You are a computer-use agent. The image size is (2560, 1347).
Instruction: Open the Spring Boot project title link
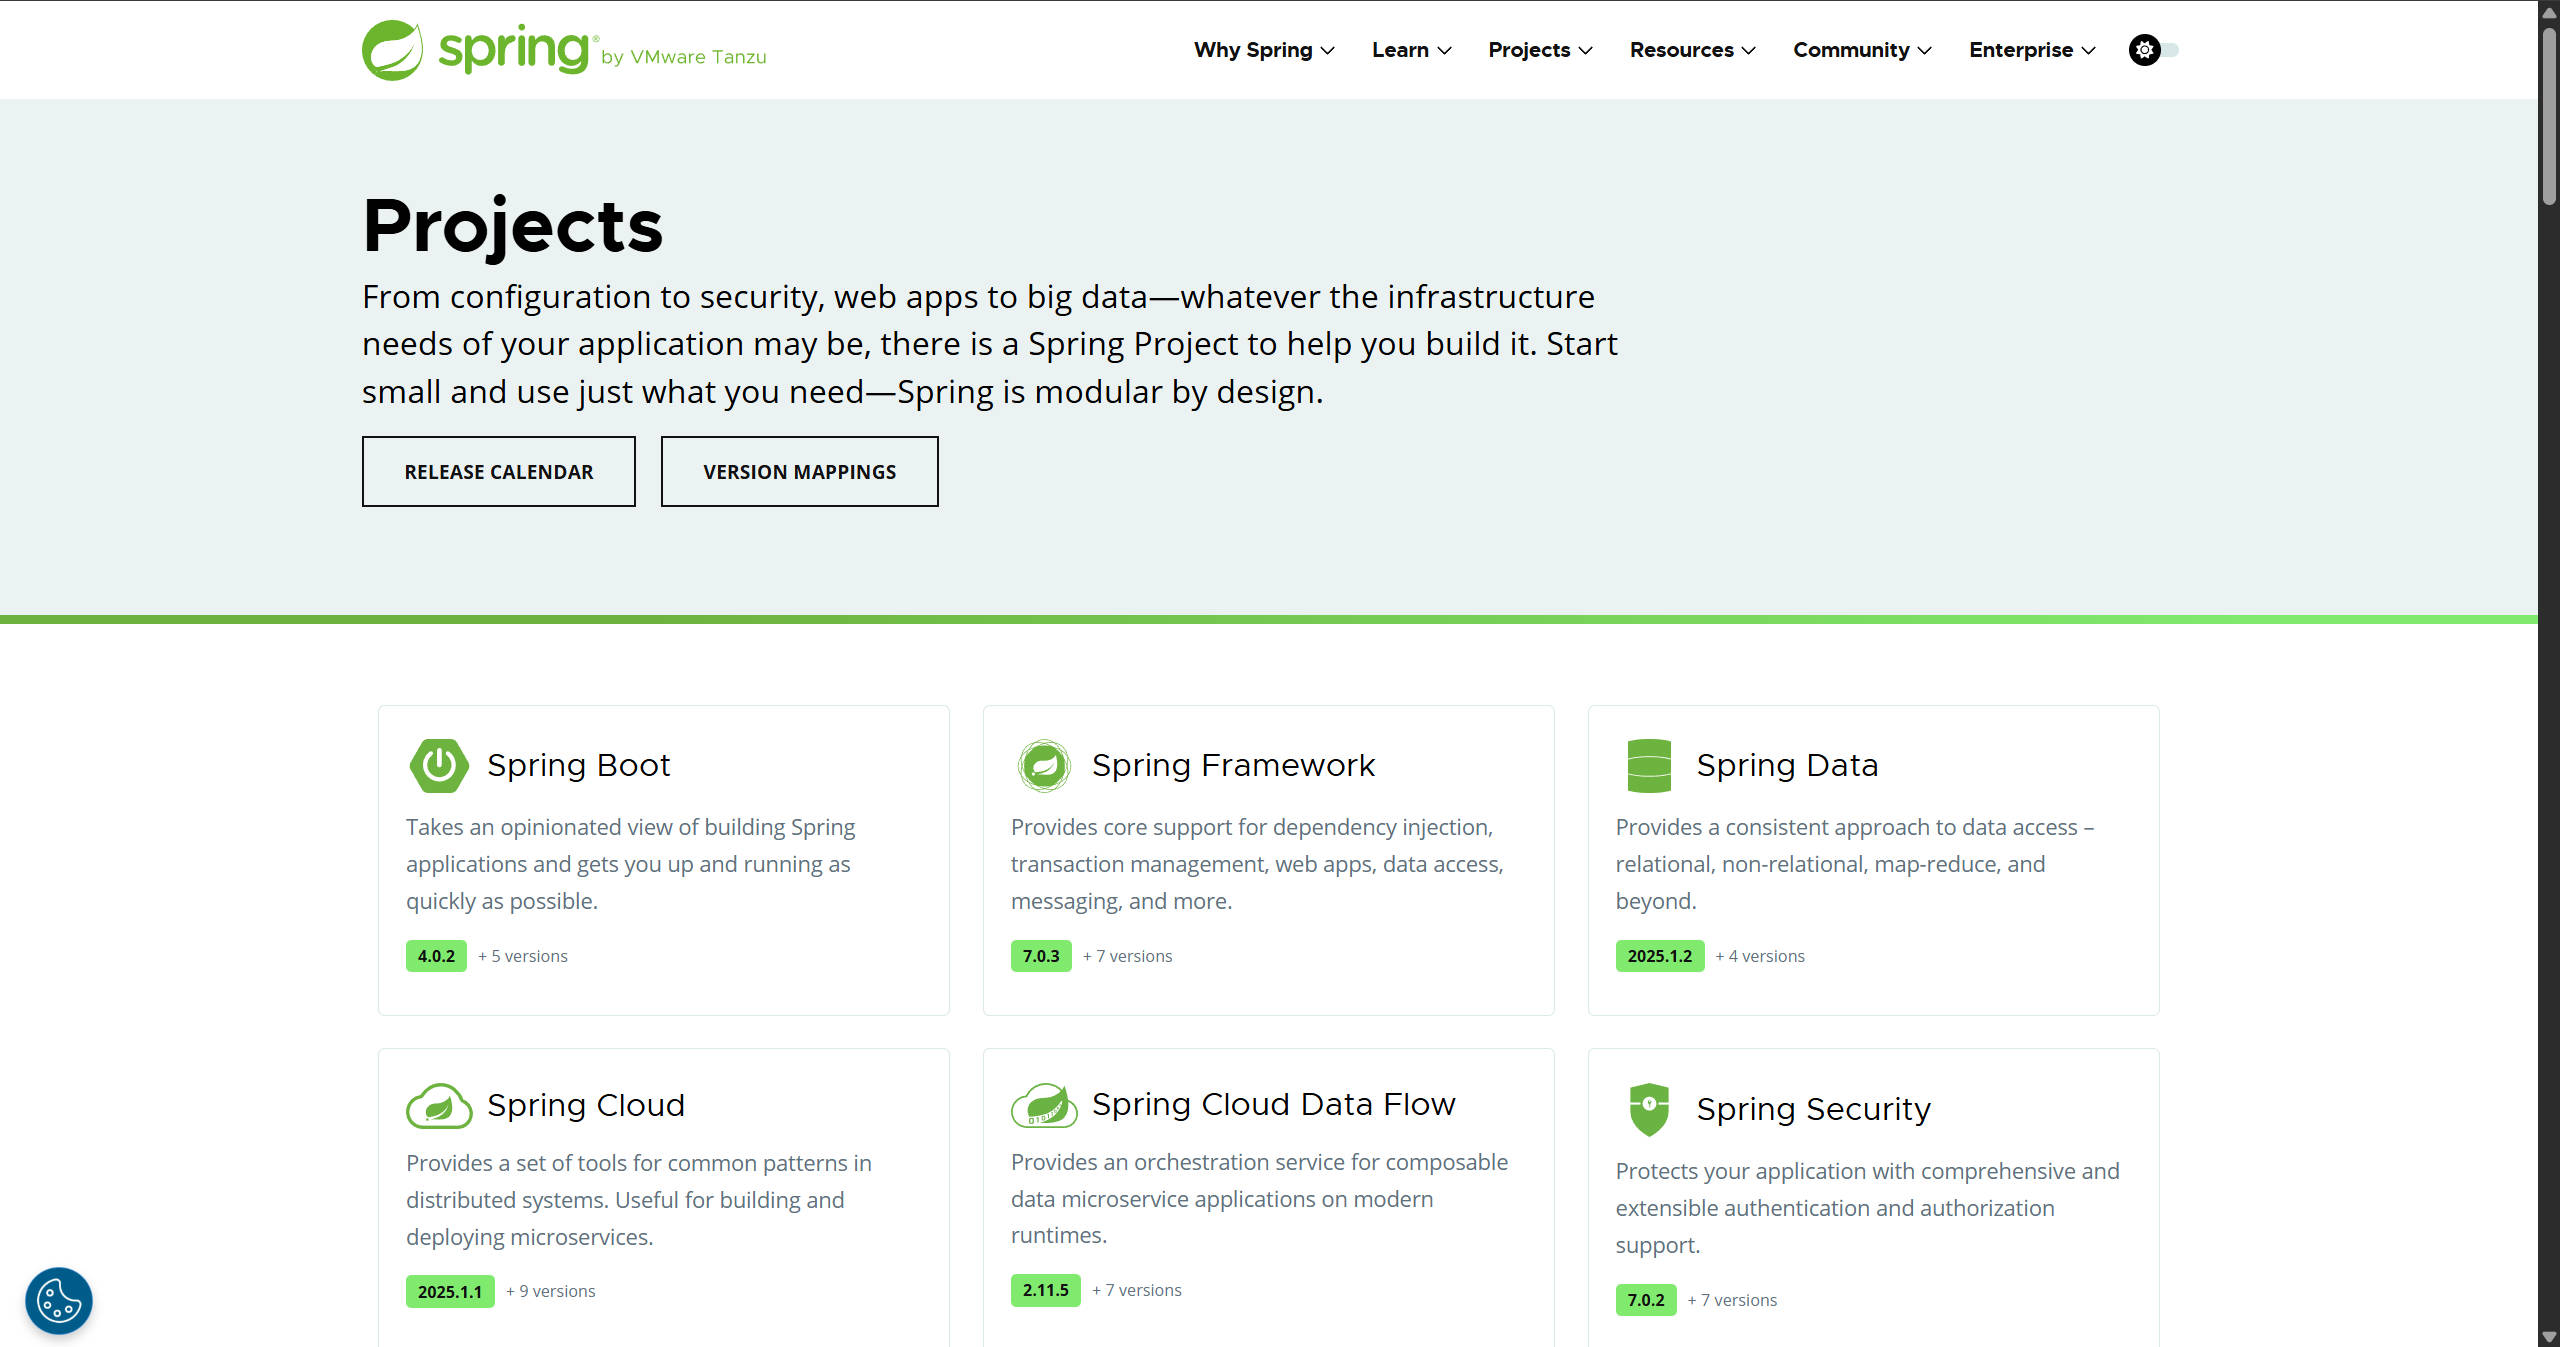pyautogui.click(x=578, y=765)
